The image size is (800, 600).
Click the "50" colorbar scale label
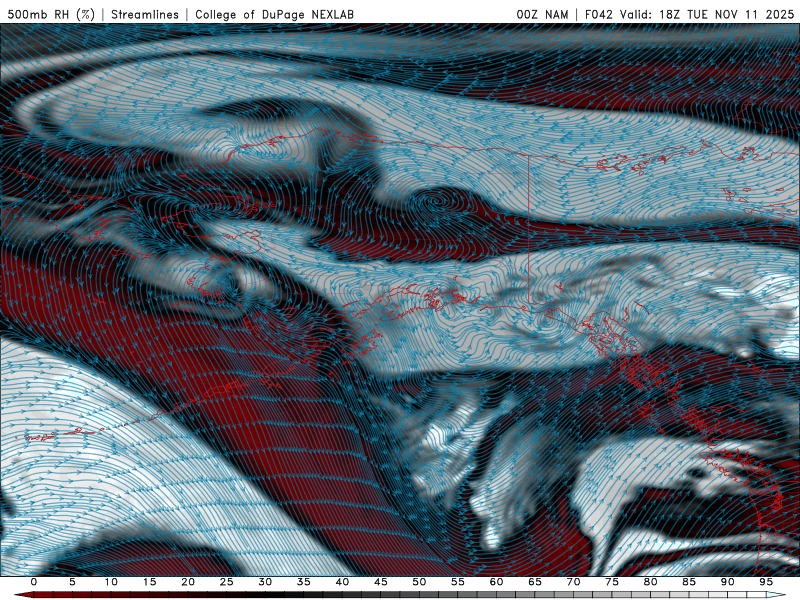(419, 582)
